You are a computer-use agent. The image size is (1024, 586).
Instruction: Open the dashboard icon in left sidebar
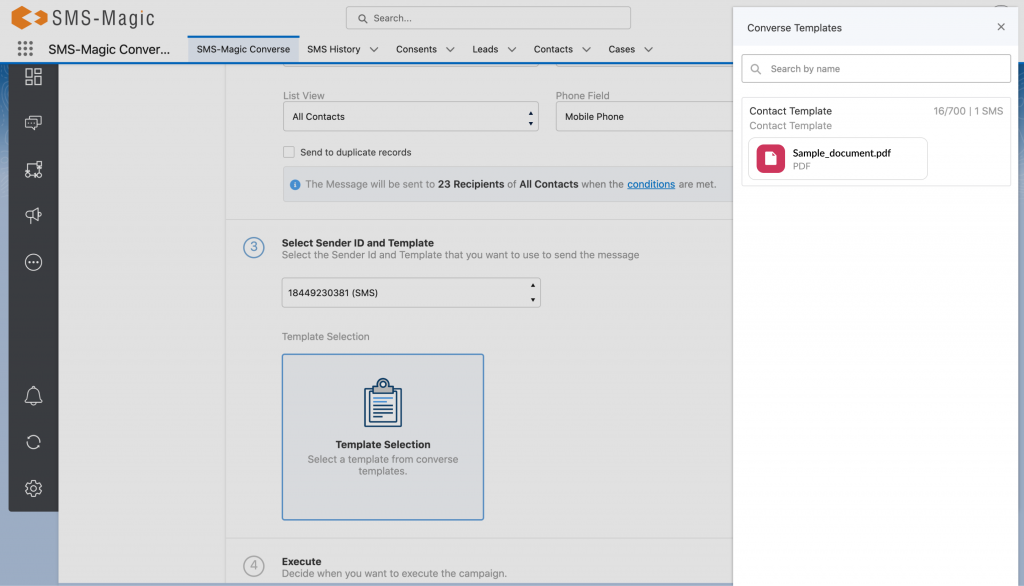pos(33,77)
